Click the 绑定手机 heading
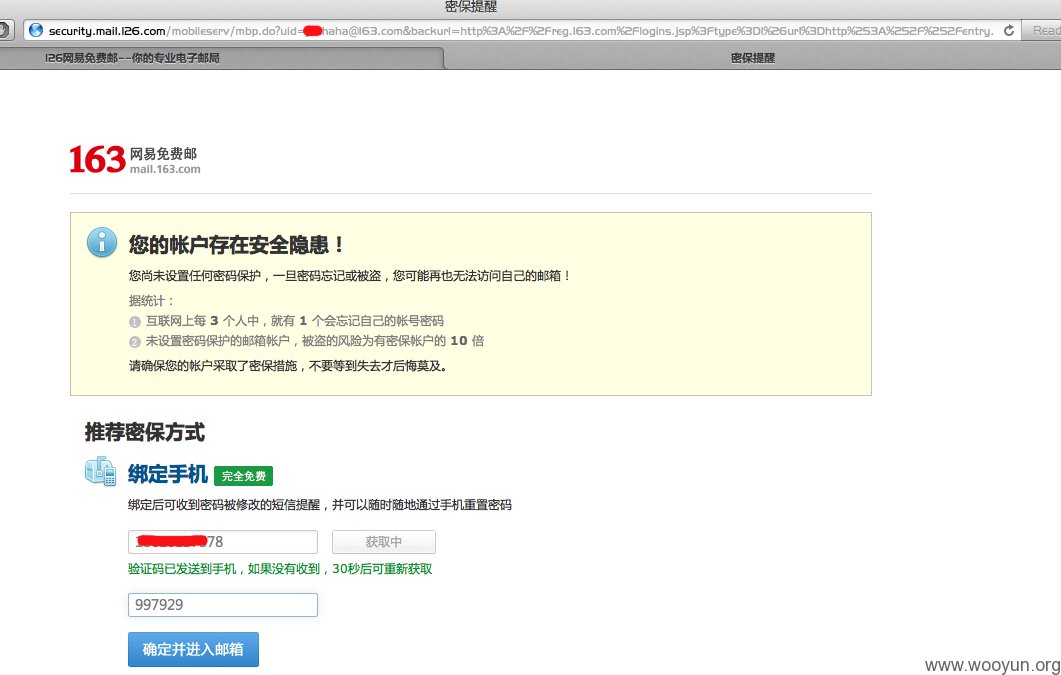1061x675 pixels. pos(168,475)
